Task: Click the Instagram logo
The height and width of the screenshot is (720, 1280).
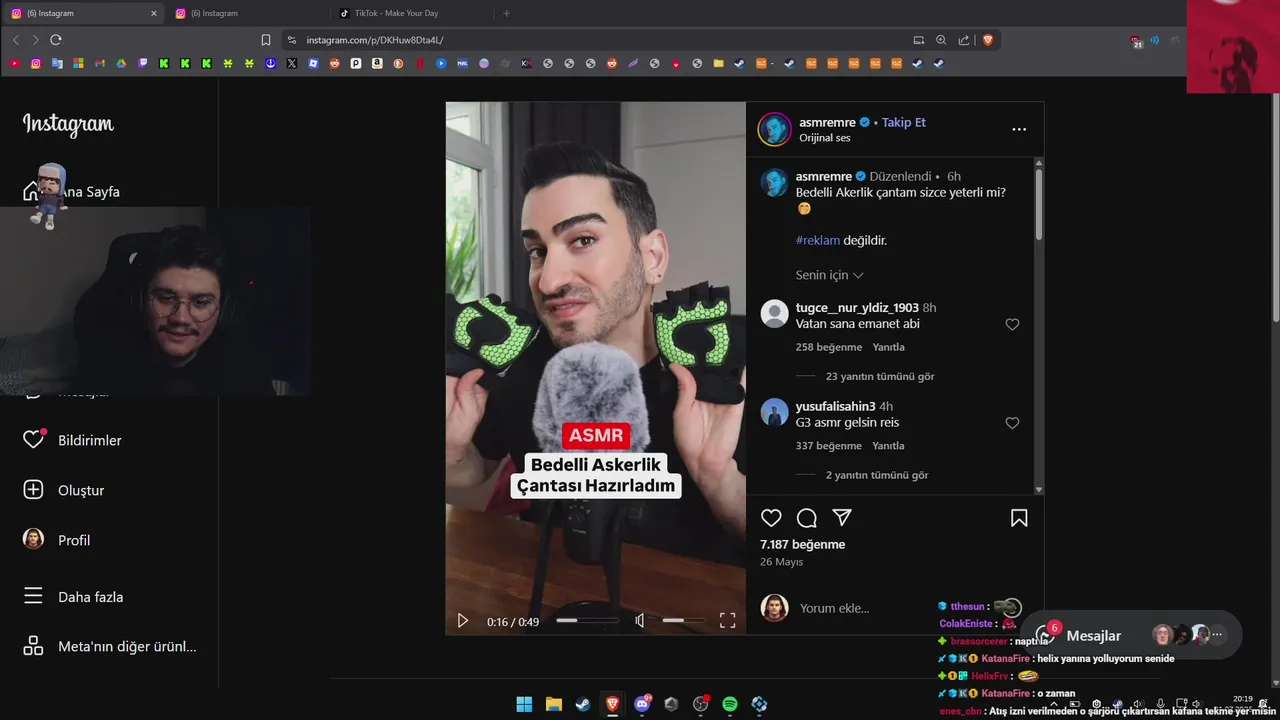Action: (x=68, y=124)
